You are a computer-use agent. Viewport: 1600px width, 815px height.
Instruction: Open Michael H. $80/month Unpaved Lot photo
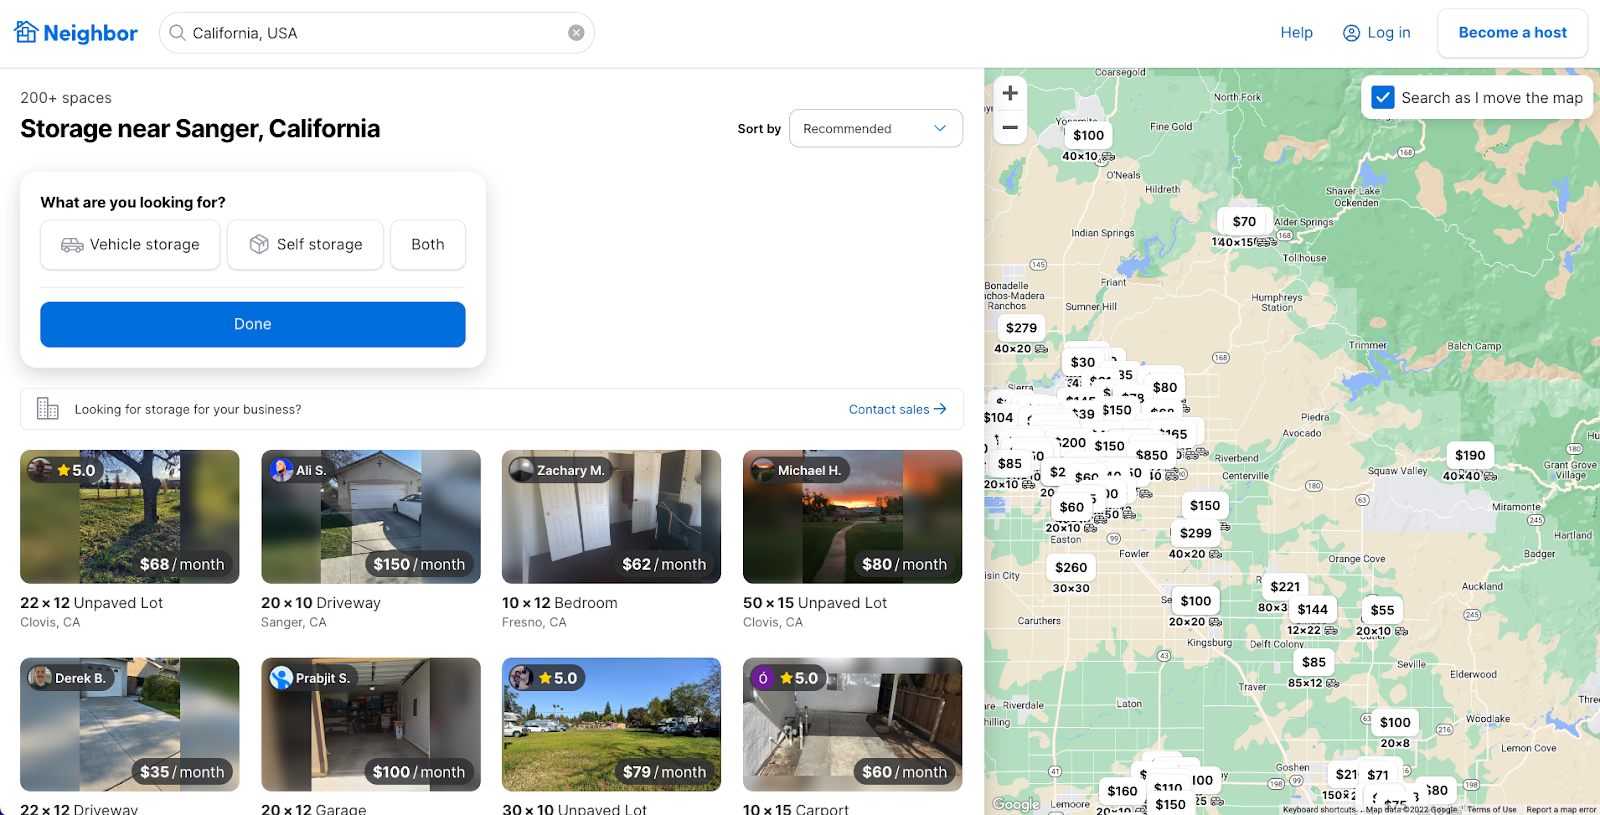click(x=853, y=517)
